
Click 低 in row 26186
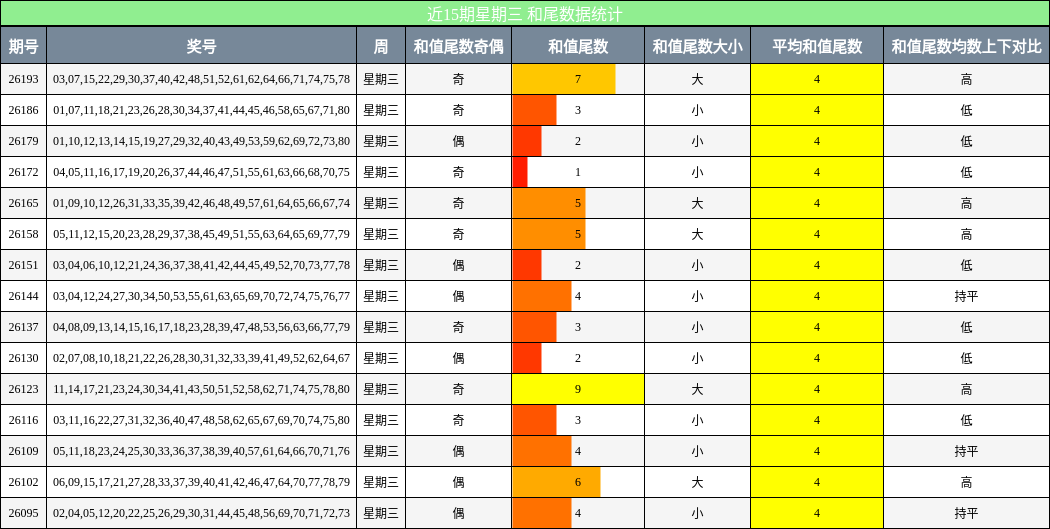966,110
